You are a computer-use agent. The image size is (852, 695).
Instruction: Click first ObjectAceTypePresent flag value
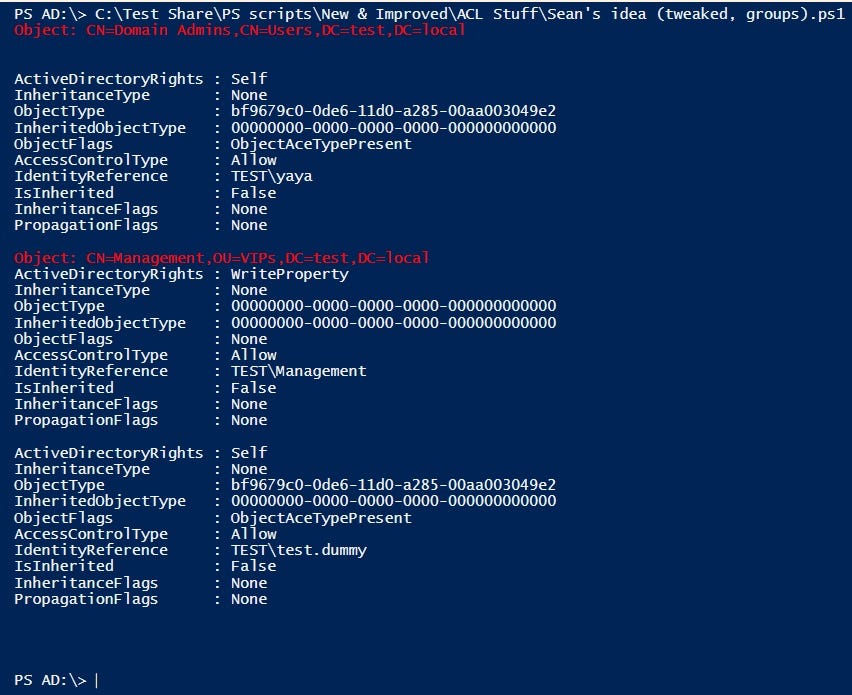pos(321,144)
